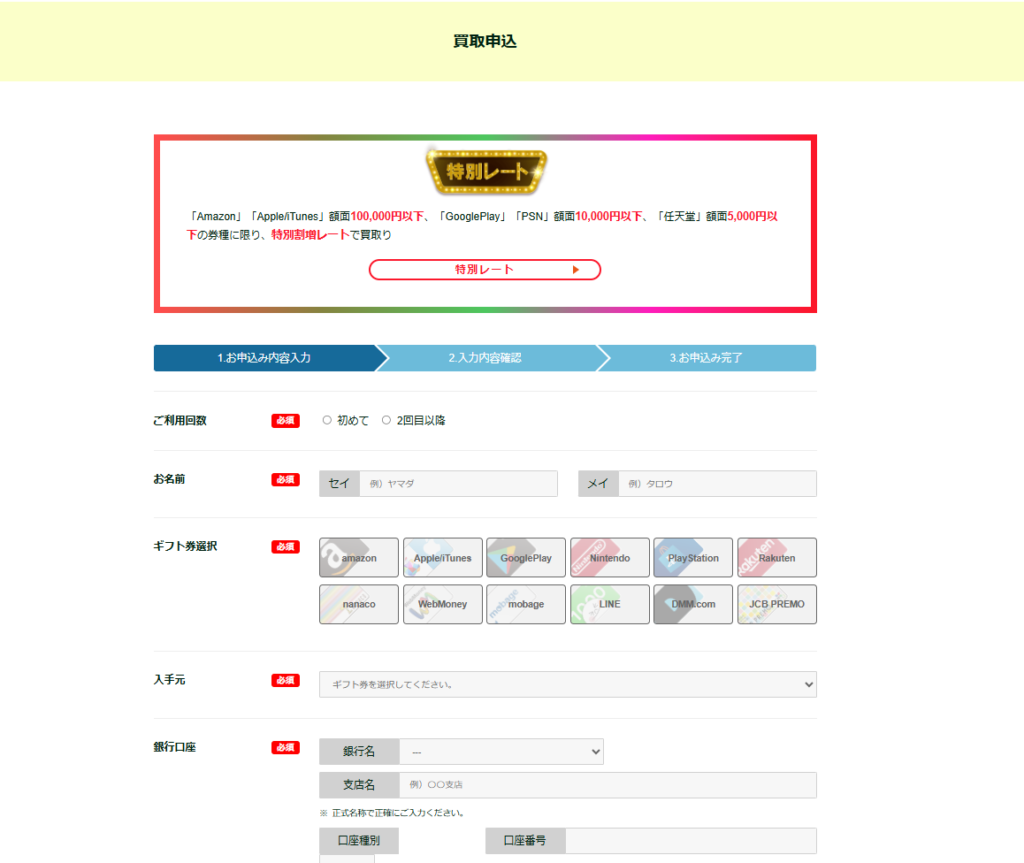Select the Rakuten gift card tile
This screenshot has width=1024, height=863.
click(x=777, y=557)
